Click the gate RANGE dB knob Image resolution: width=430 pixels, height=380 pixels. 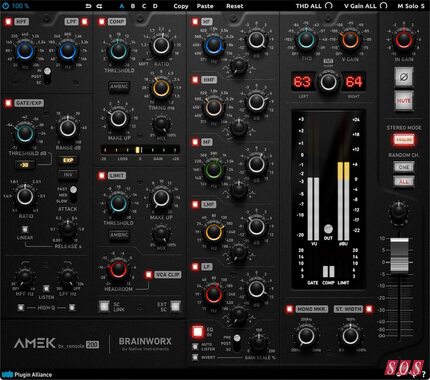[x=68, y=128]
